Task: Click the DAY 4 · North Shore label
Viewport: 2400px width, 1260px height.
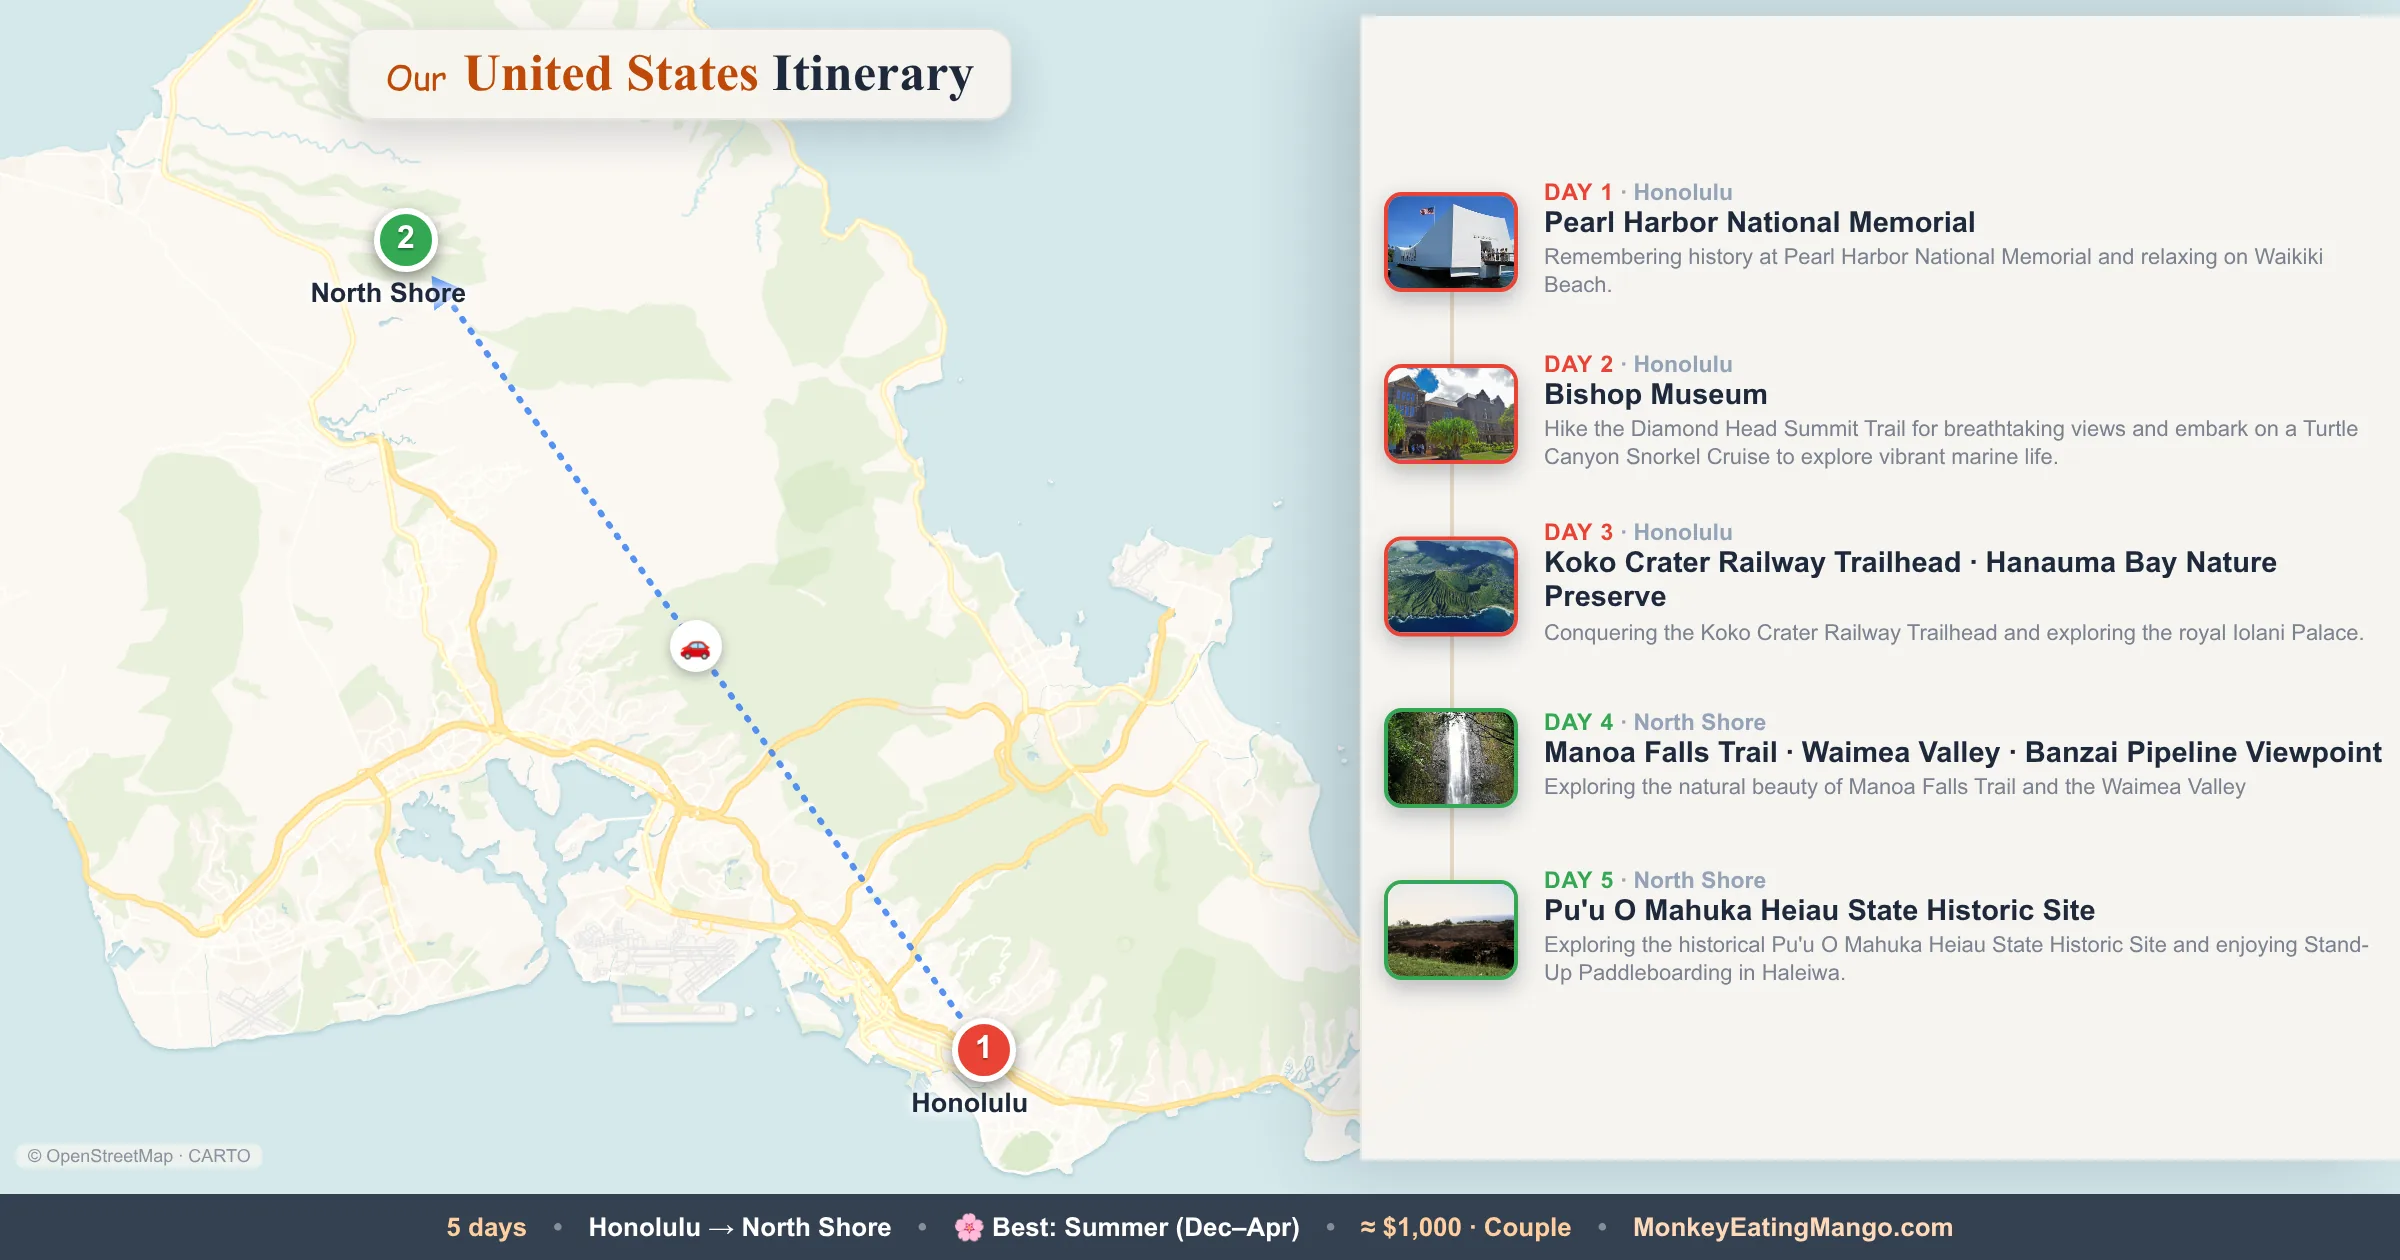Action: tap(1655, 722)
